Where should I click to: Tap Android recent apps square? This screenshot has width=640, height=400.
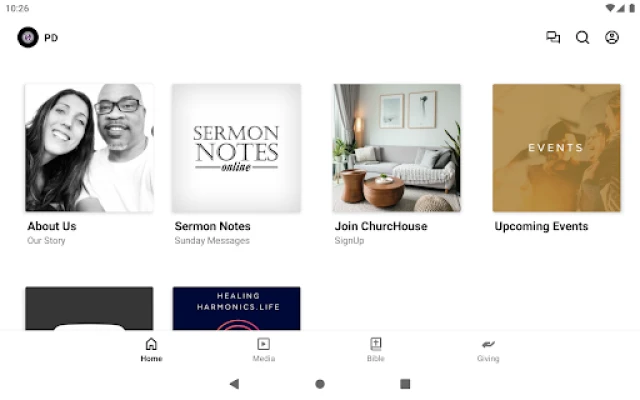[x=405, y=384]
